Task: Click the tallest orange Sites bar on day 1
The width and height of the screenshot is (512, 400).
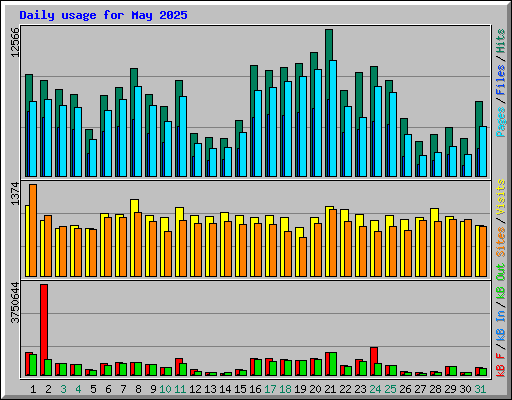Action: click(x=33, y=230)
